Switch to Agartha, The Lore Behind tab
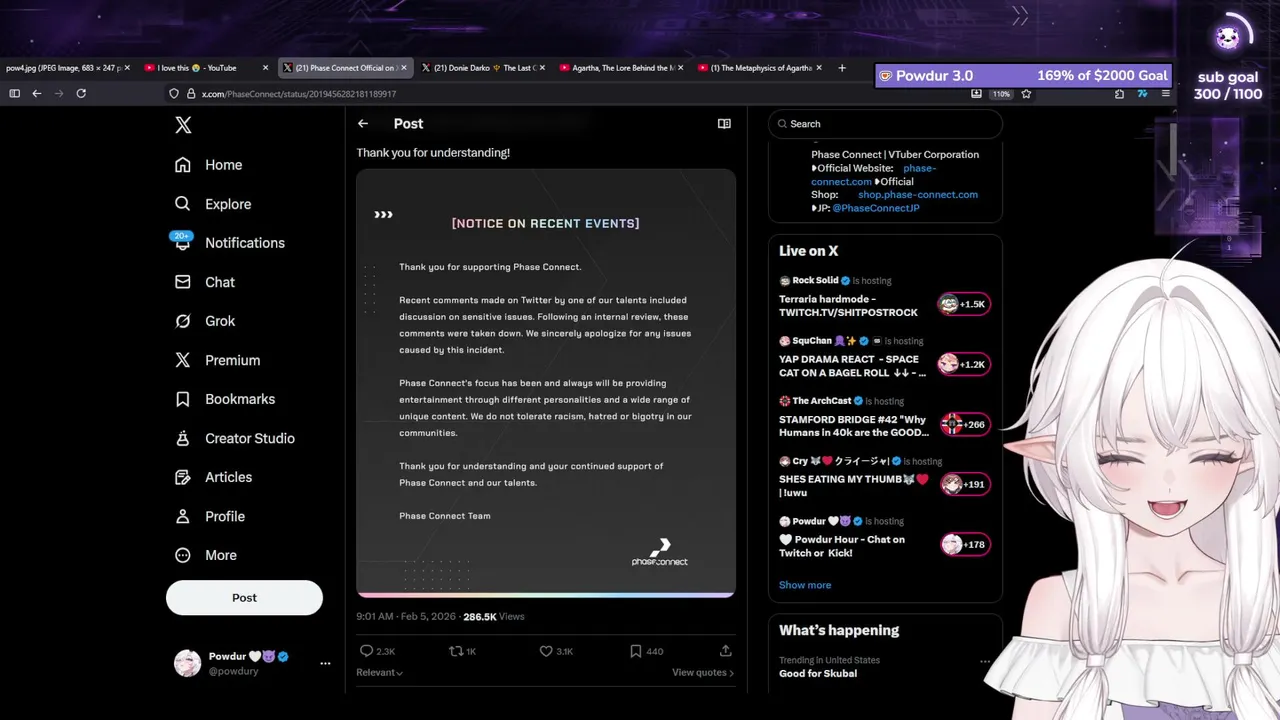This screenshot has width=1280, height=720. 620,68
